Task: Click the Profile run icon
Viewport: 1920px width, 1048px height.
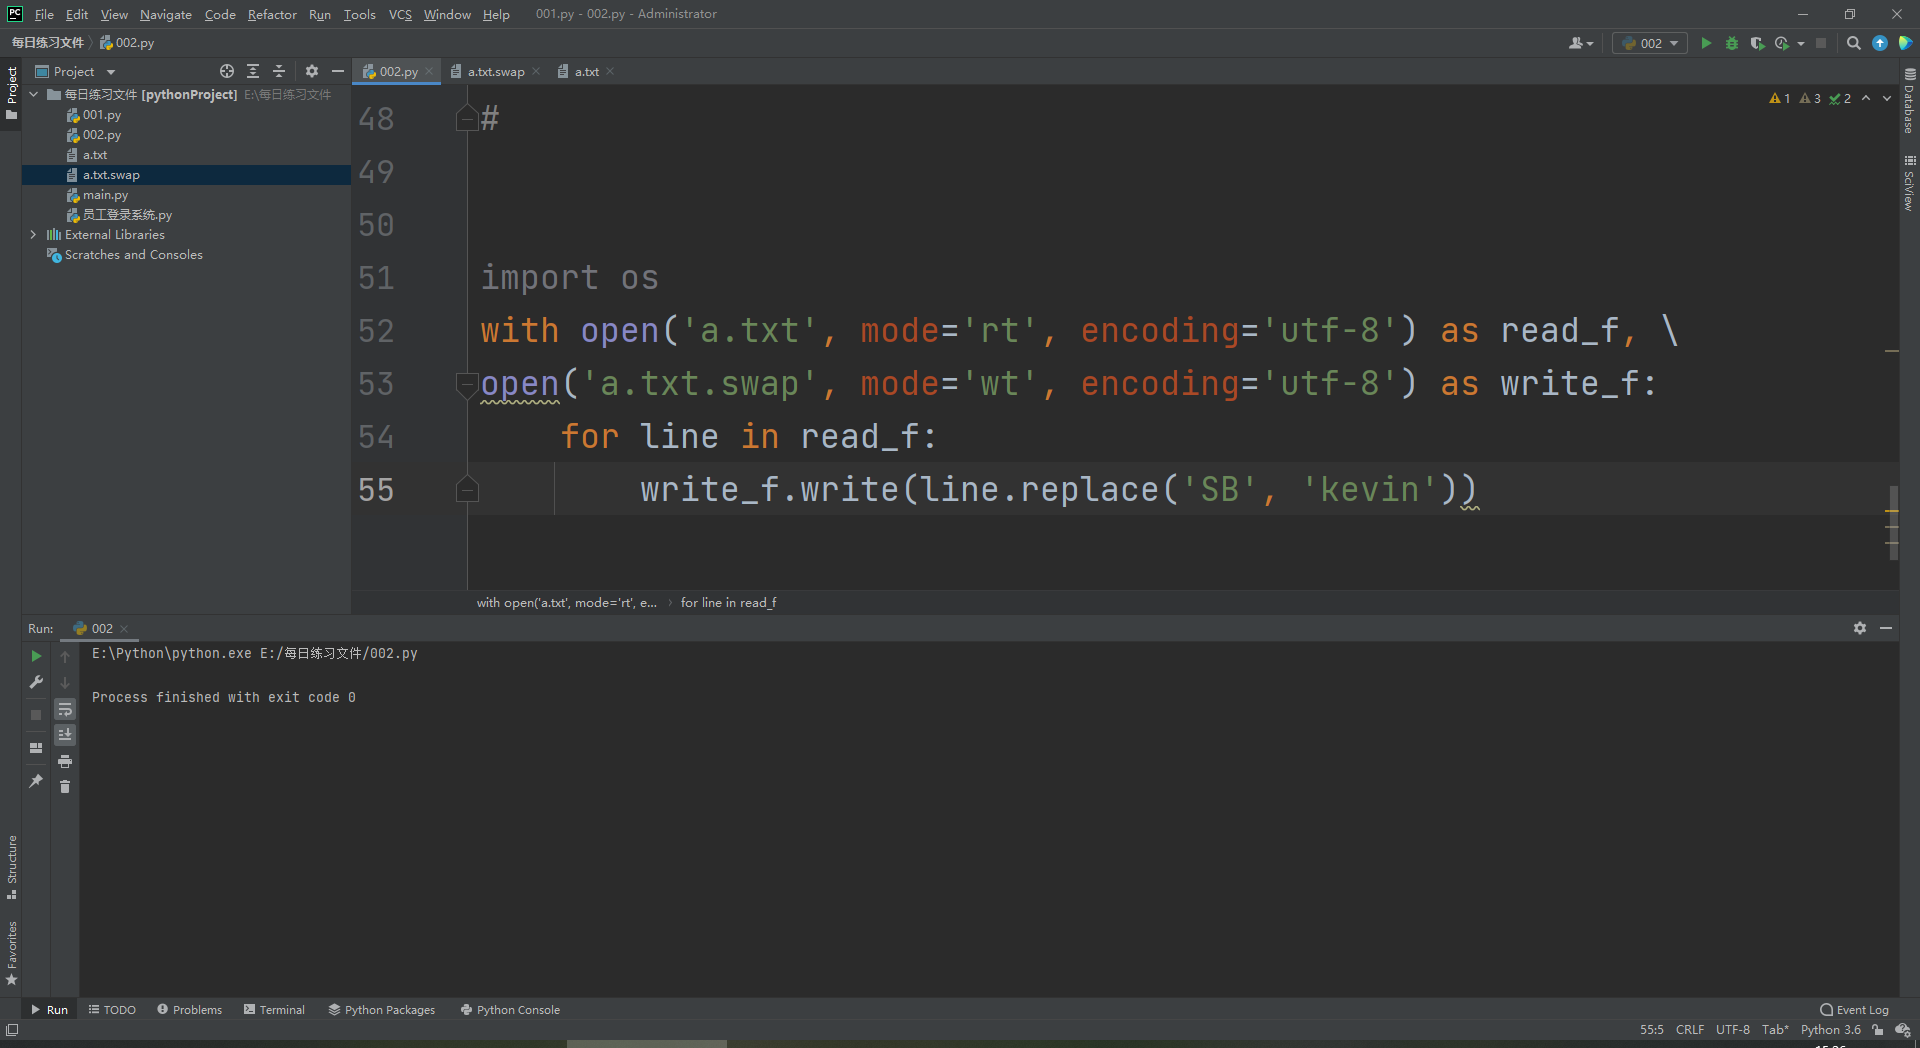Action: pyautogui.click(x=1782, y=43)
